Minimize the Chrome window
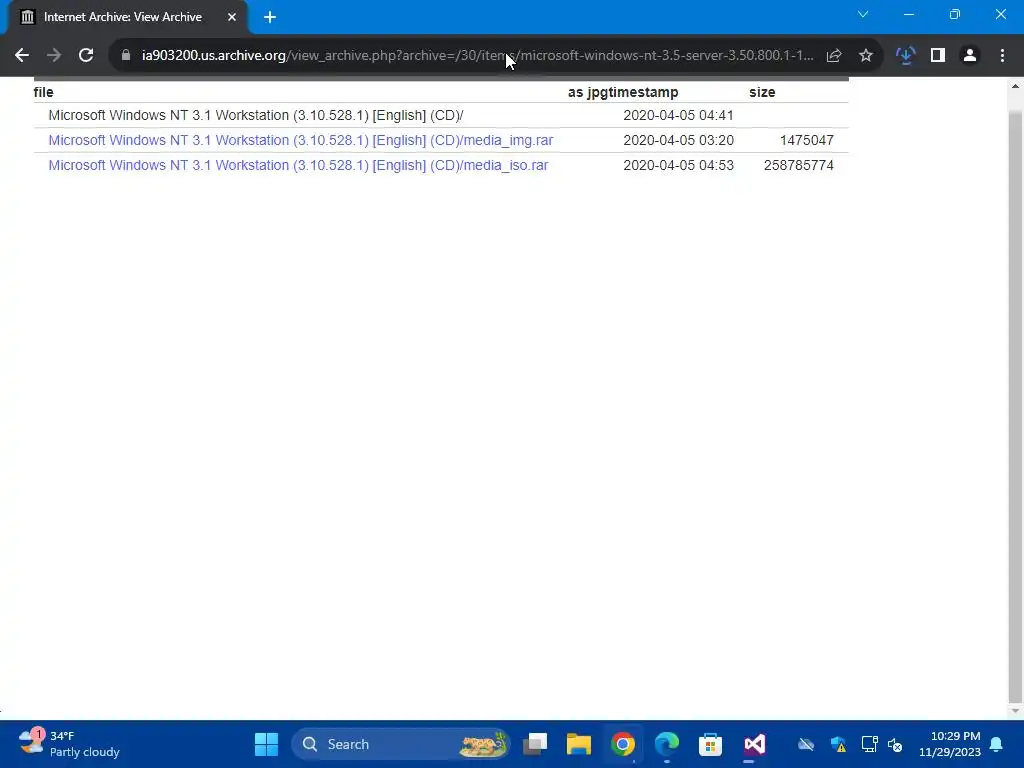Screen dimensions: 1024x768 coord(908,14)
